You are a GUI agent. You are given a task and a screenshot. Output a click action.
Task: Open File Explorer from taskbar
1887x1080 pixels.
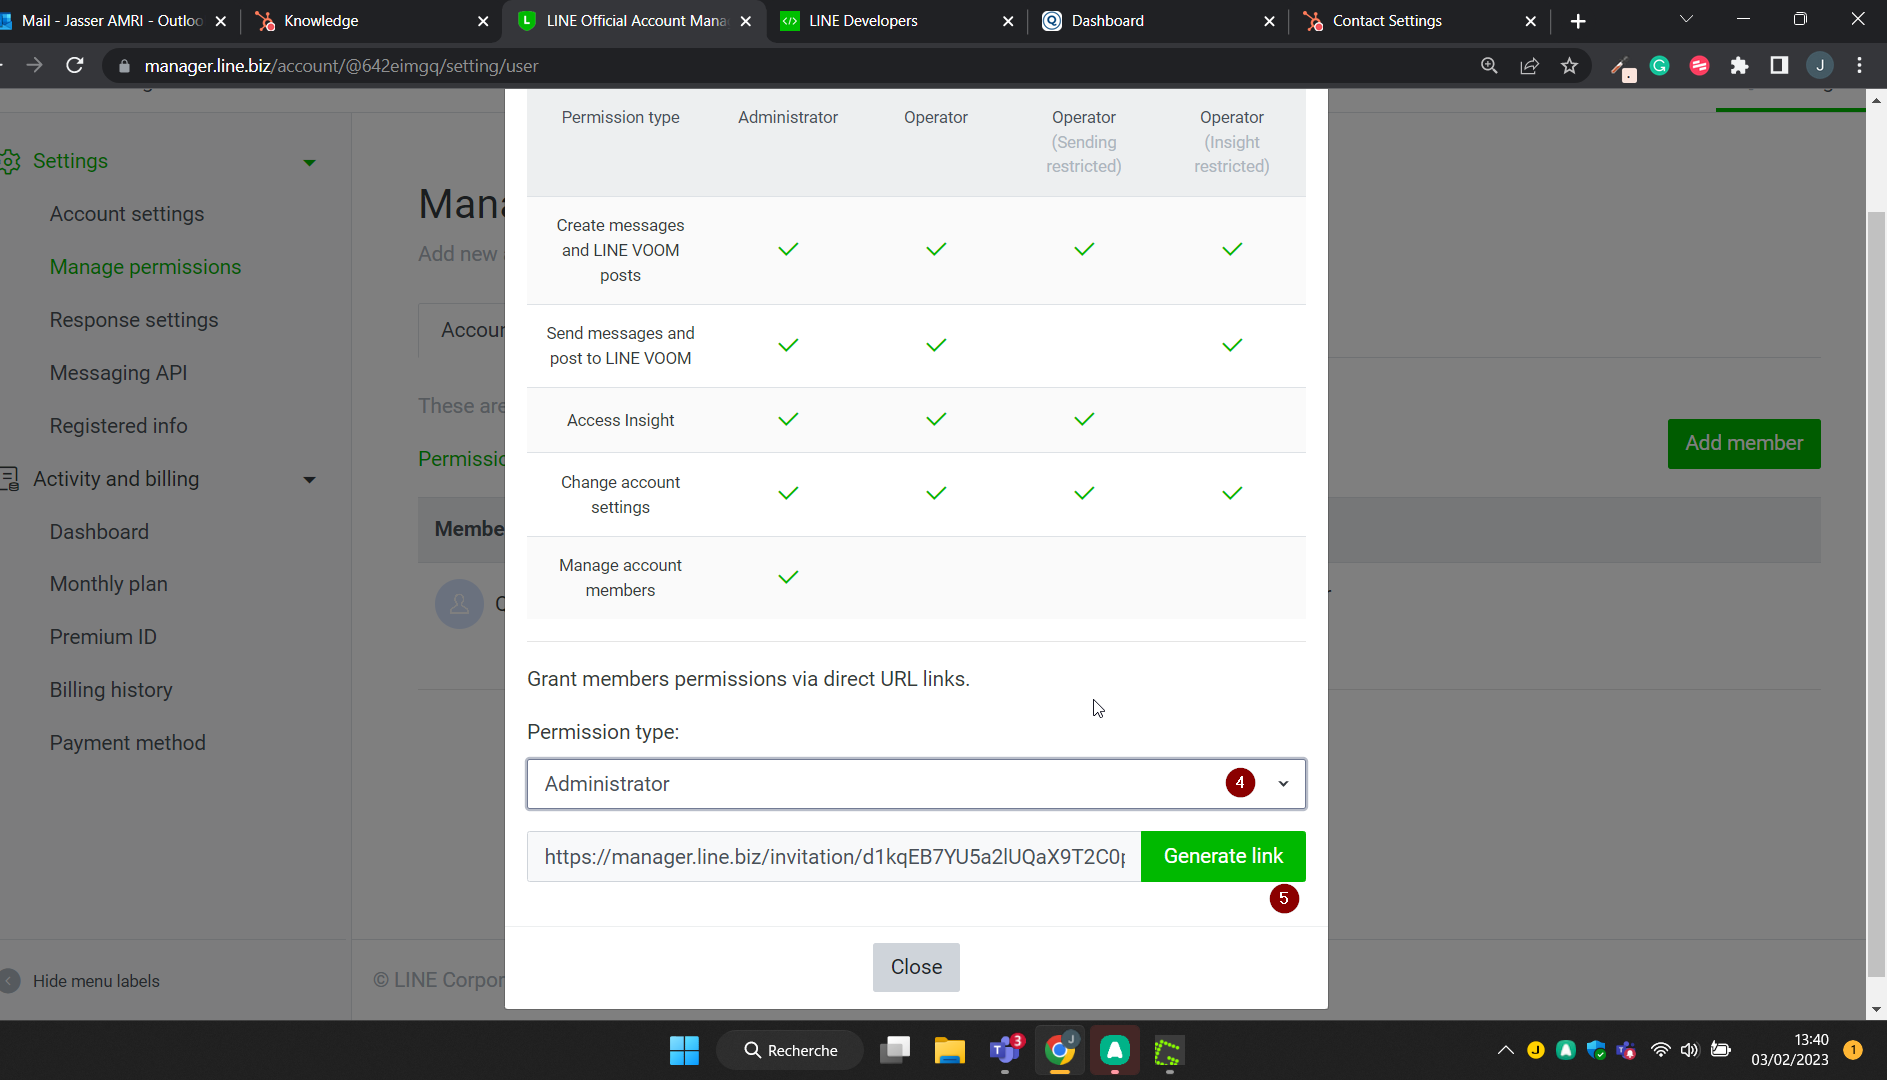point(949,1050)
